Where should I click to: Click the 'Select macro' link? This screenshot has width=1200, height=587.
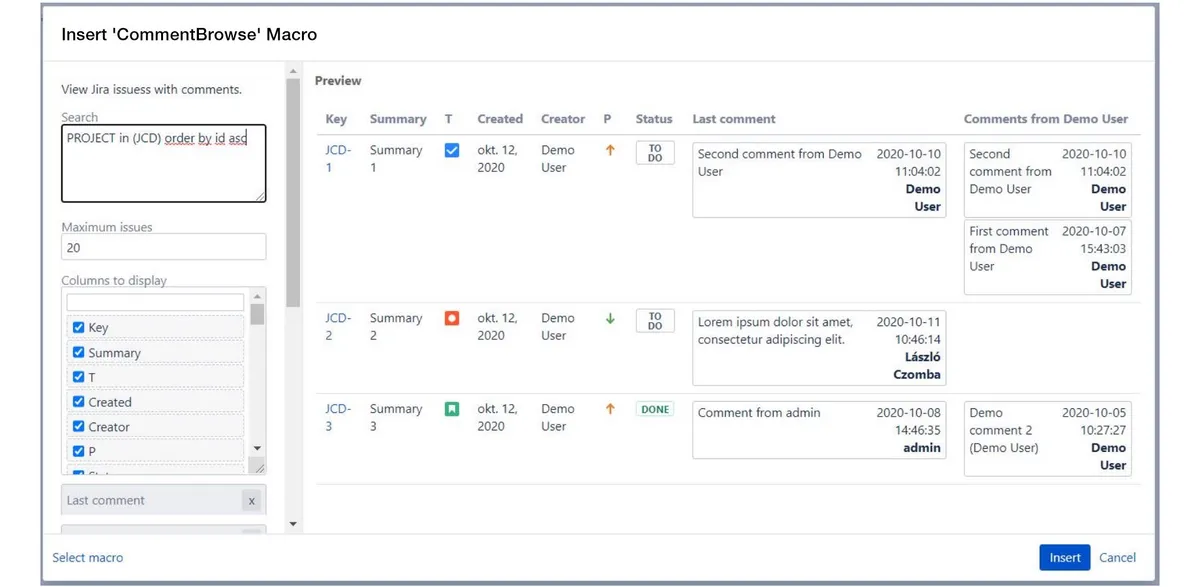click(x=88, y=558)
